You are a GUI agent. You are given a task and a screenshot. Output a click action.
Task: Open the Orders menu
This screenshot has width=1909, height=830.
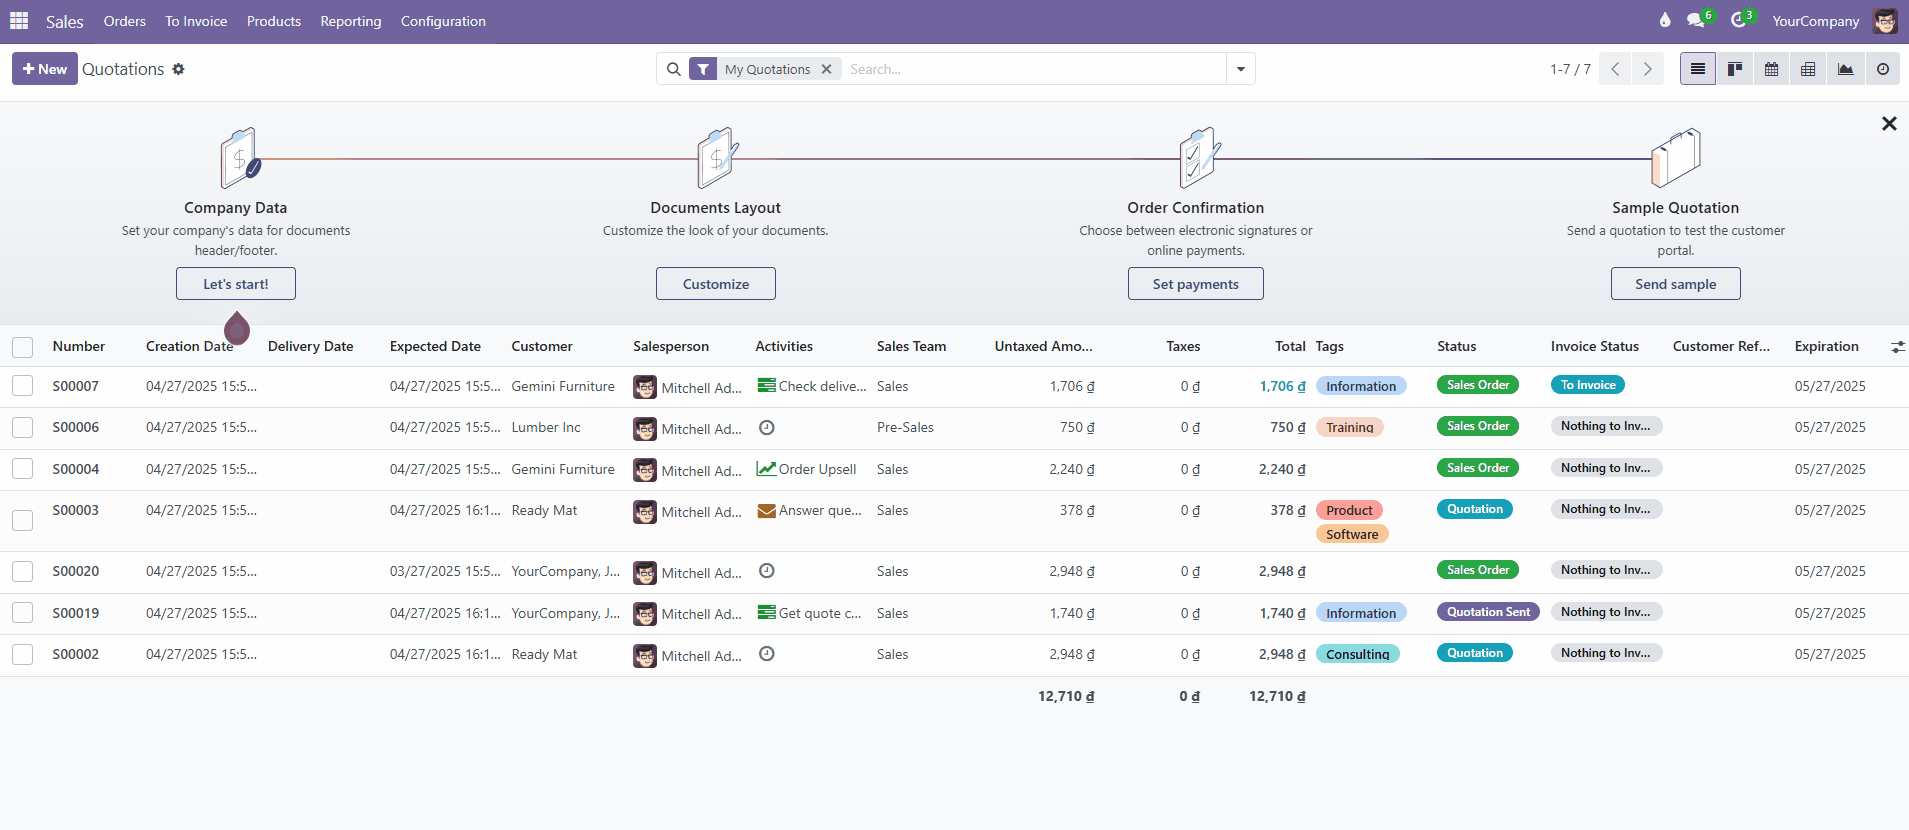125,21
